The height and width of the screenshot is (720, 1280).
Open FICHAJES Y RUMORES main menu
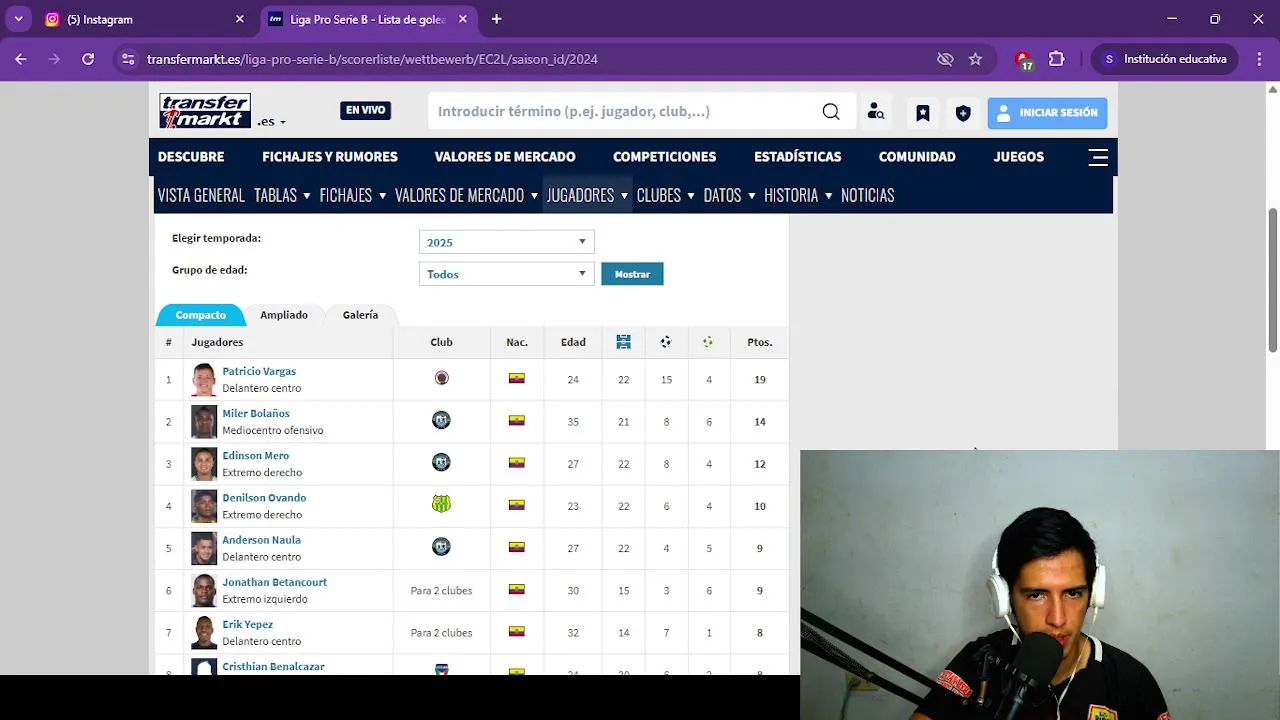tap(330, 157)
